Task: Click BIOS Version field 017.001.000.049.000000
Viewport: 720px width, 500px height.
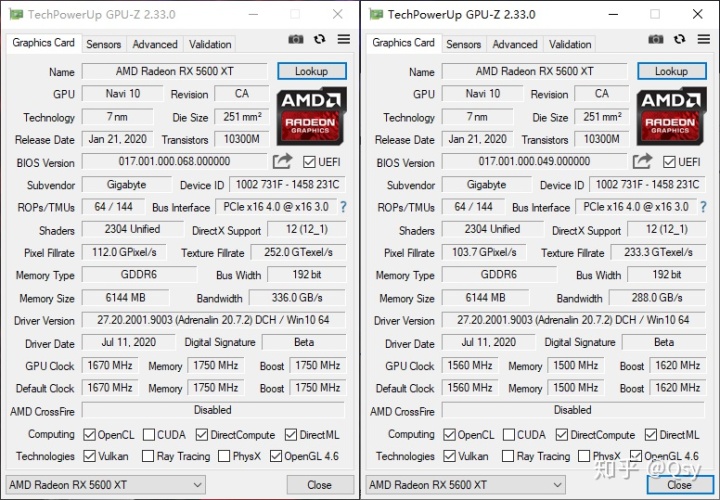Action: coord(534,161)
